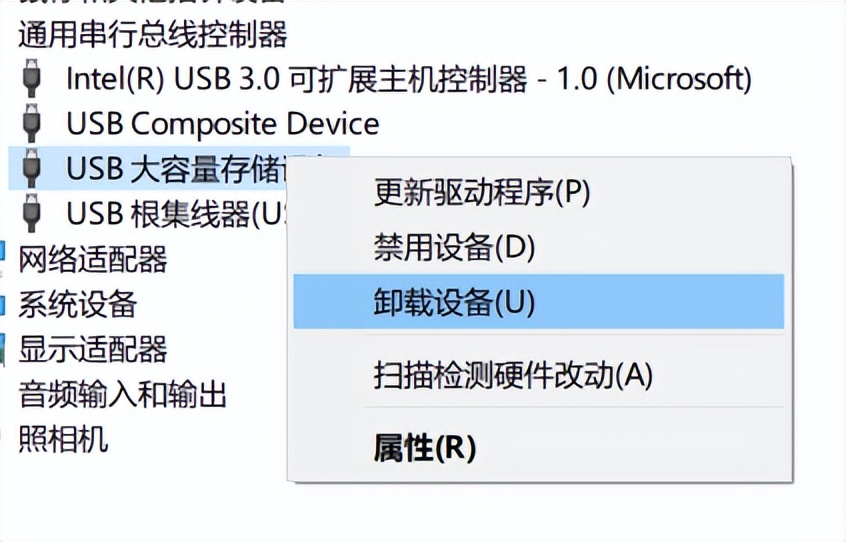This screenshot has width=846, height=542.
Task: Click the Intel USB 3.0 controller plug icon
Action: 32,79
